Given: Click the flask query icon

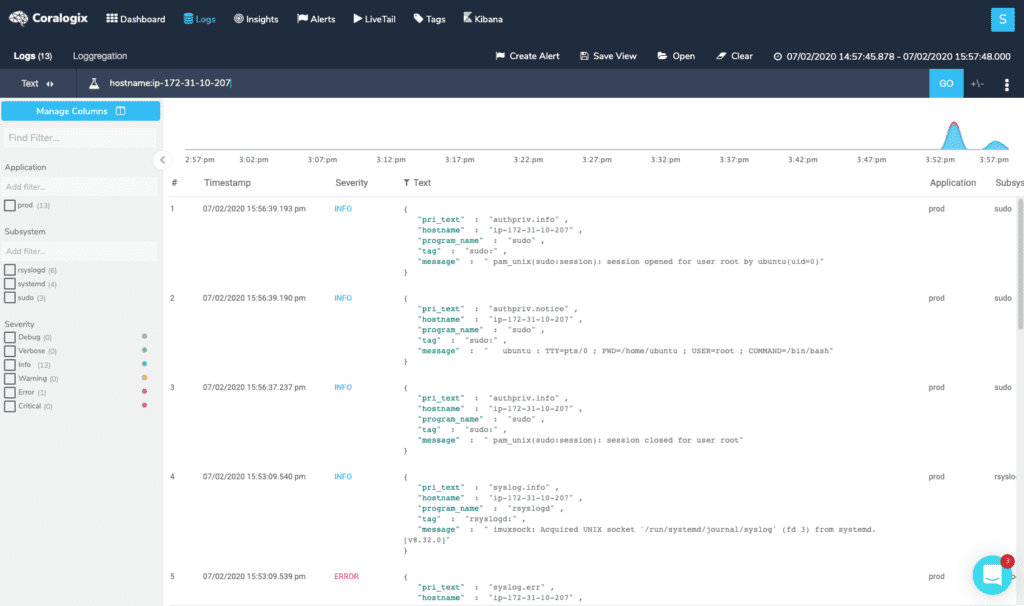Looking at the screenshot, I should tap(94, 84).
